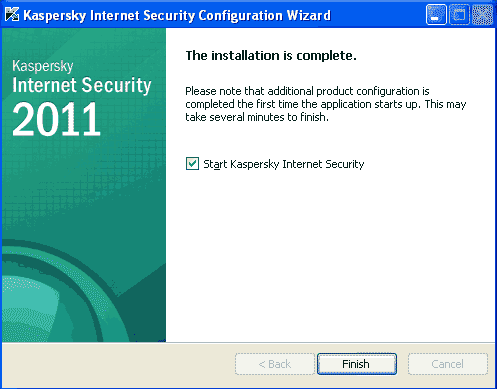Click the Finish button
This screenshot has height=389, width=497.
(x=357, y=364)
